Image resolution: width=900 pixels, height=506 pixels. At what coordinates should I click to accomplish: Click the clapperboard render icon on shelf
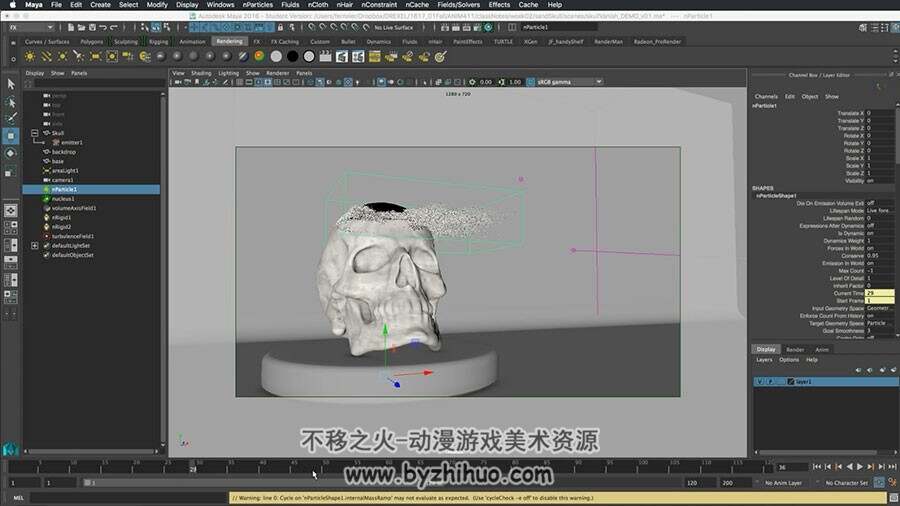[325, 56]
